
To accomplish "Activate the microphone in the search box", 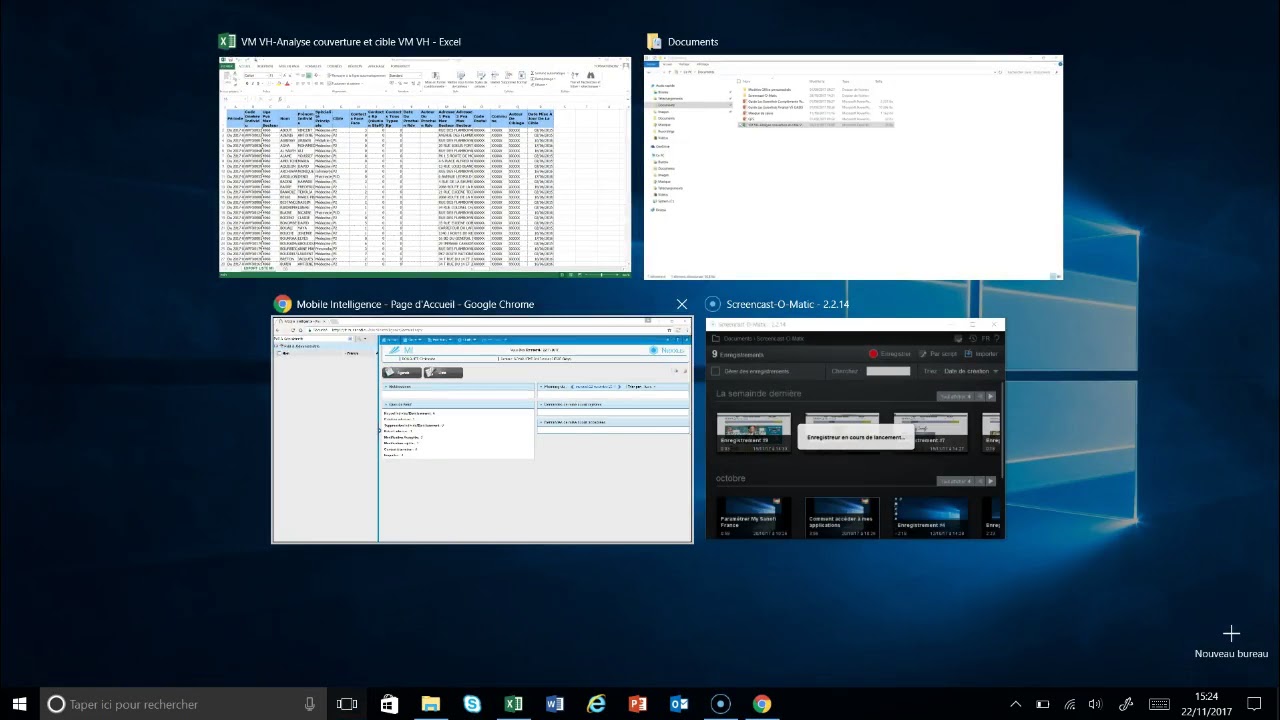I will point(310,704).
